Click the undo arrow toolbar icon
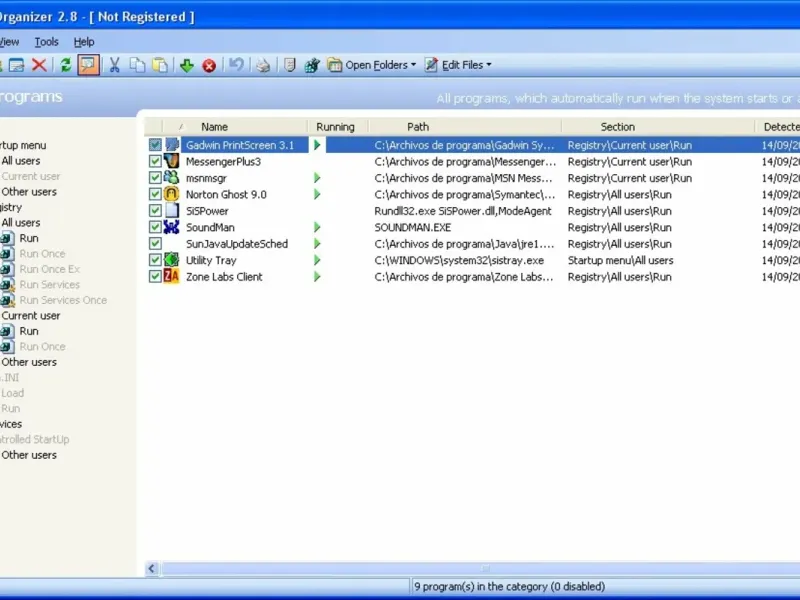The width and height of the screenshot is (800, 600). (x=236, y=65)
